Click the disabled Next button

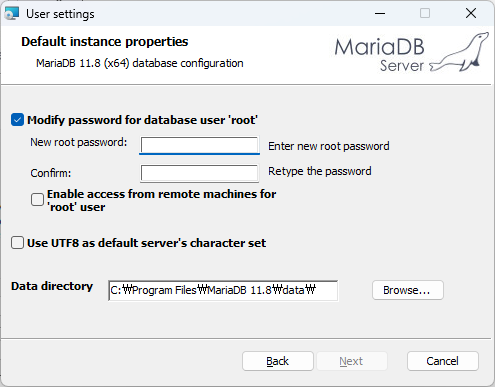click(x=351, y=361)
